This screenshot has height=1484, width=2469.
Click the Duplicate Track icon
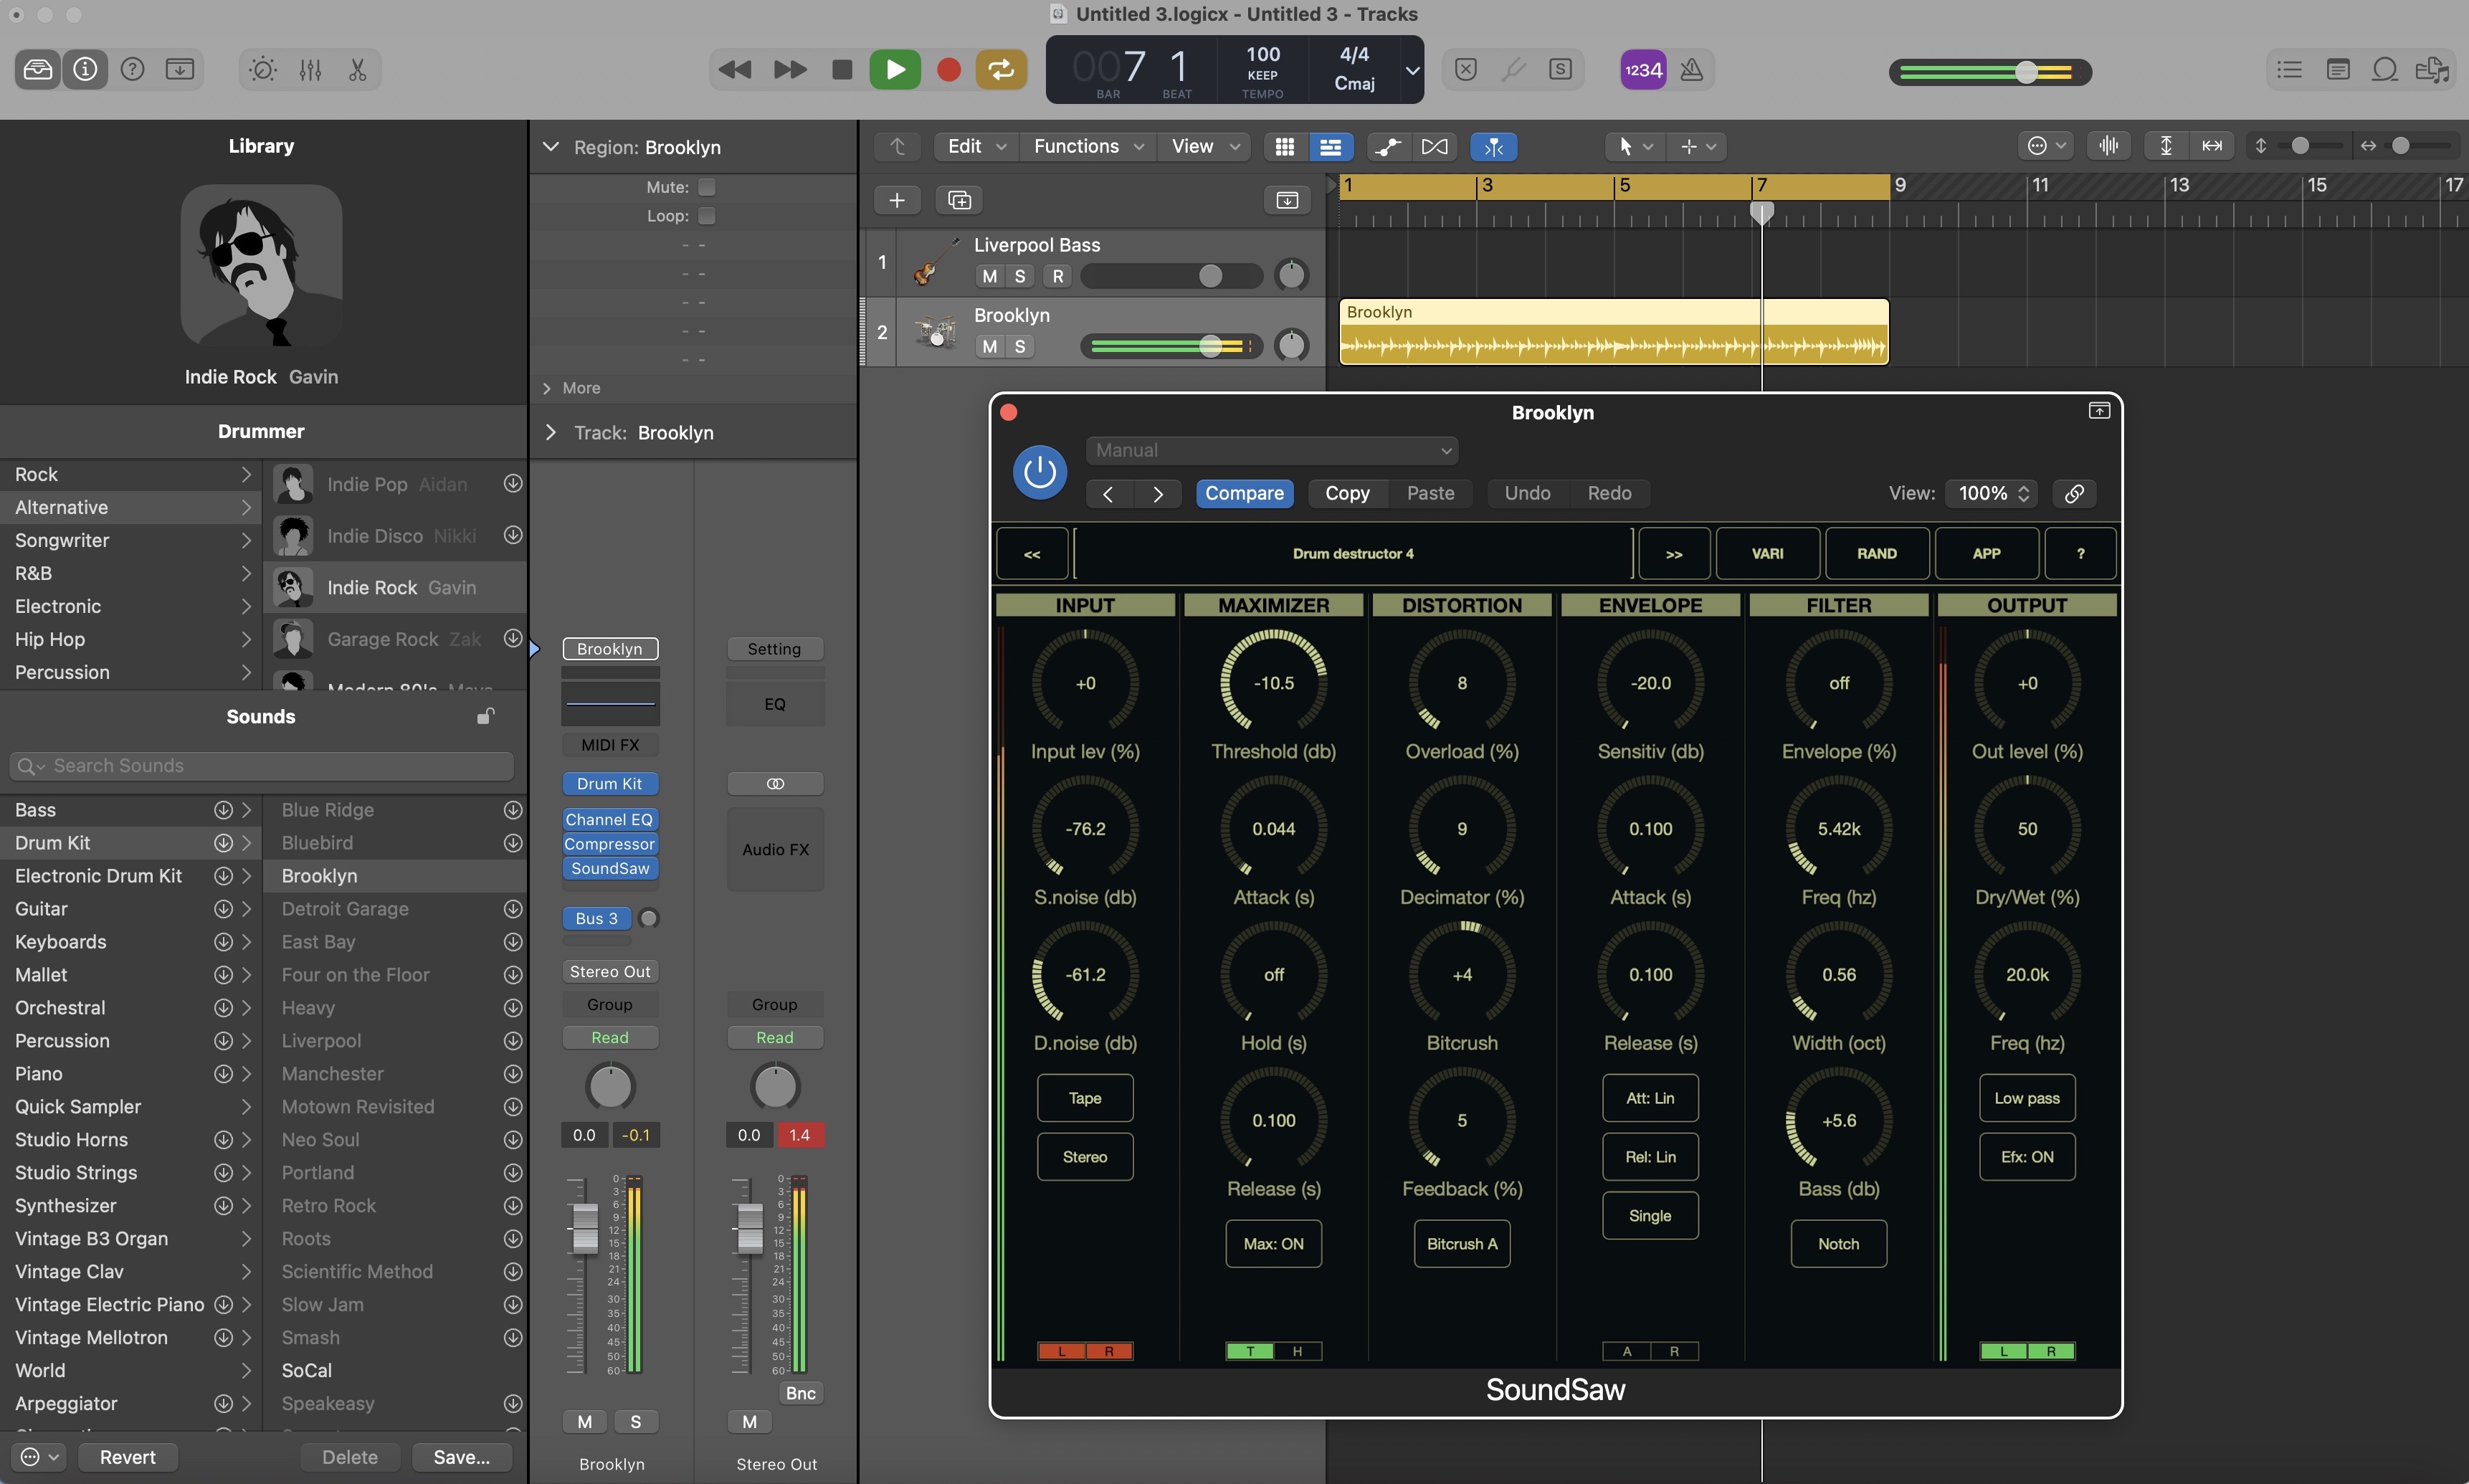(x=959, y=200)
